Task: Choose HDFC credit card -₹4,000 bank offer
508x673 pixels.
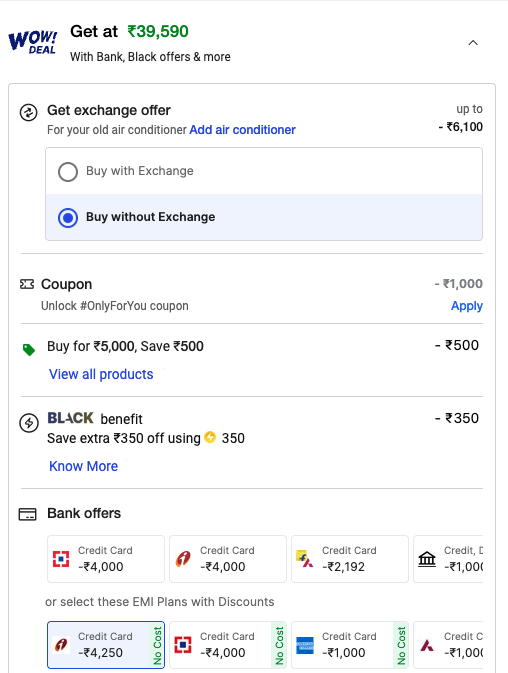Action: coord(106,559)
